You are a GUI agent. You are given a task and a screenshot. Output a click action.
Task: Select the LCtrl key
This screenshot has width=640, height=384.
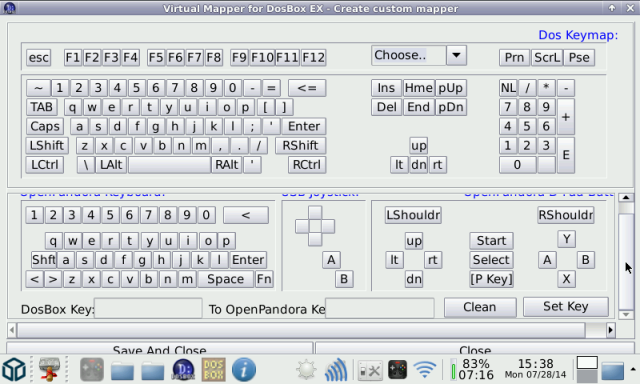pos(45,165)
